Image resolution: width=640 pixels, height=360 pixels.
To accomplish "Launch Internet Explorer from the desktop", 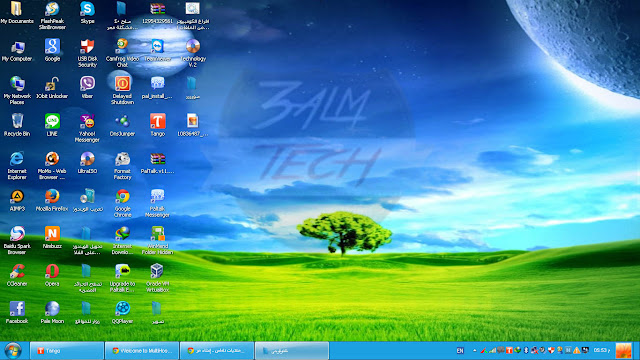I will (x=17, y=166).
